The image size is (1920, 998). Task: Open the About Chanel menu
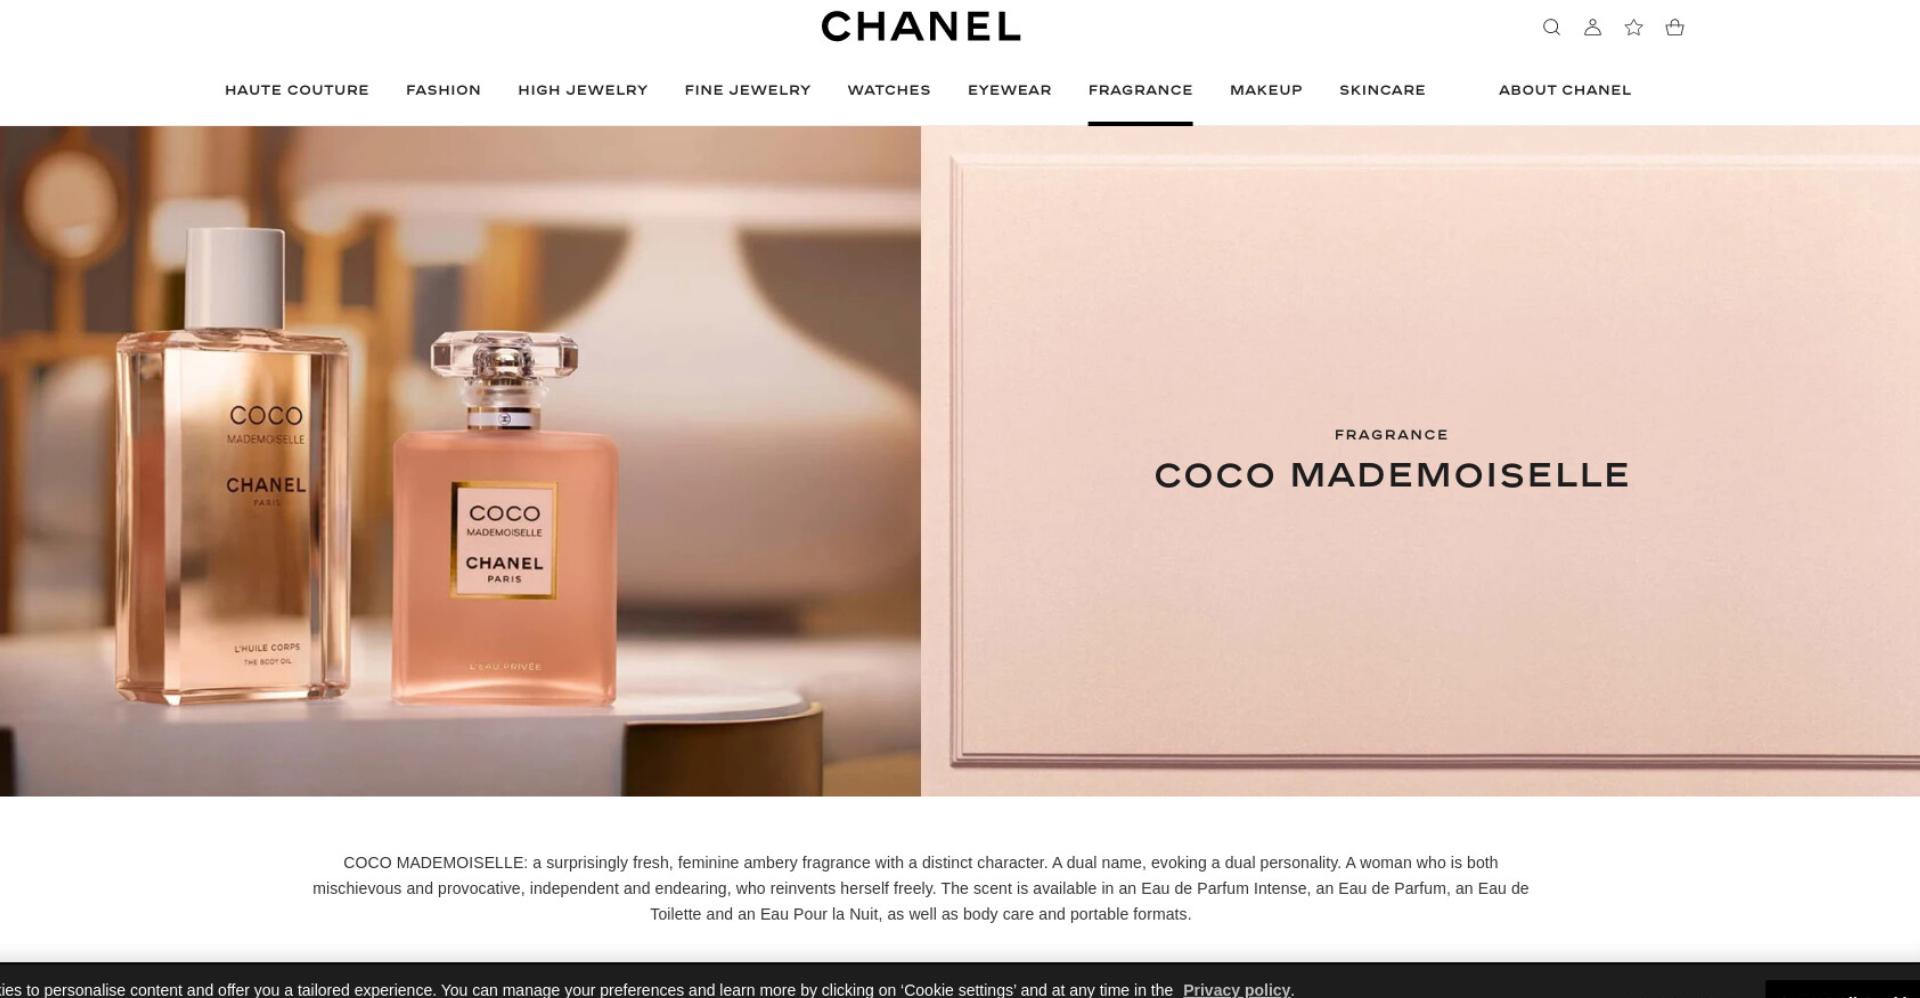coord(1565,90)
